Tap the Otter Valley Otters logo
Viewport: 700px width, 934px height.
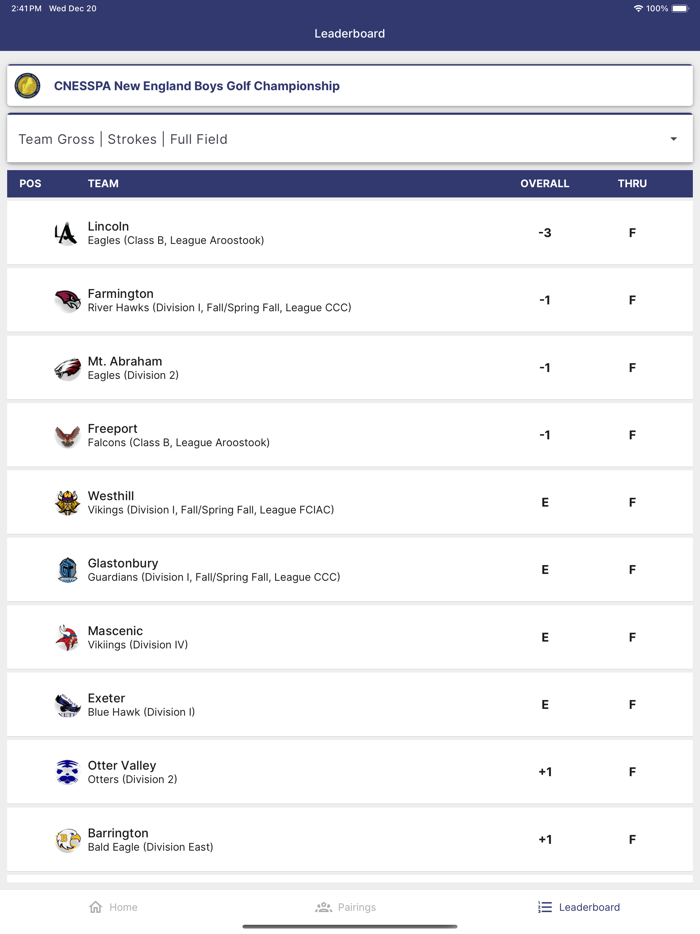pos(67,771)
